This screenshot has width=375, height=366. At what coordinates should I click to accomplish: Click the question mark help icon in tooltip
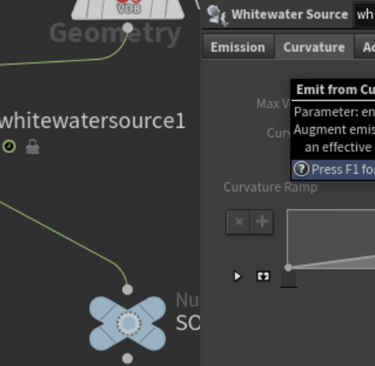(301, 169)
